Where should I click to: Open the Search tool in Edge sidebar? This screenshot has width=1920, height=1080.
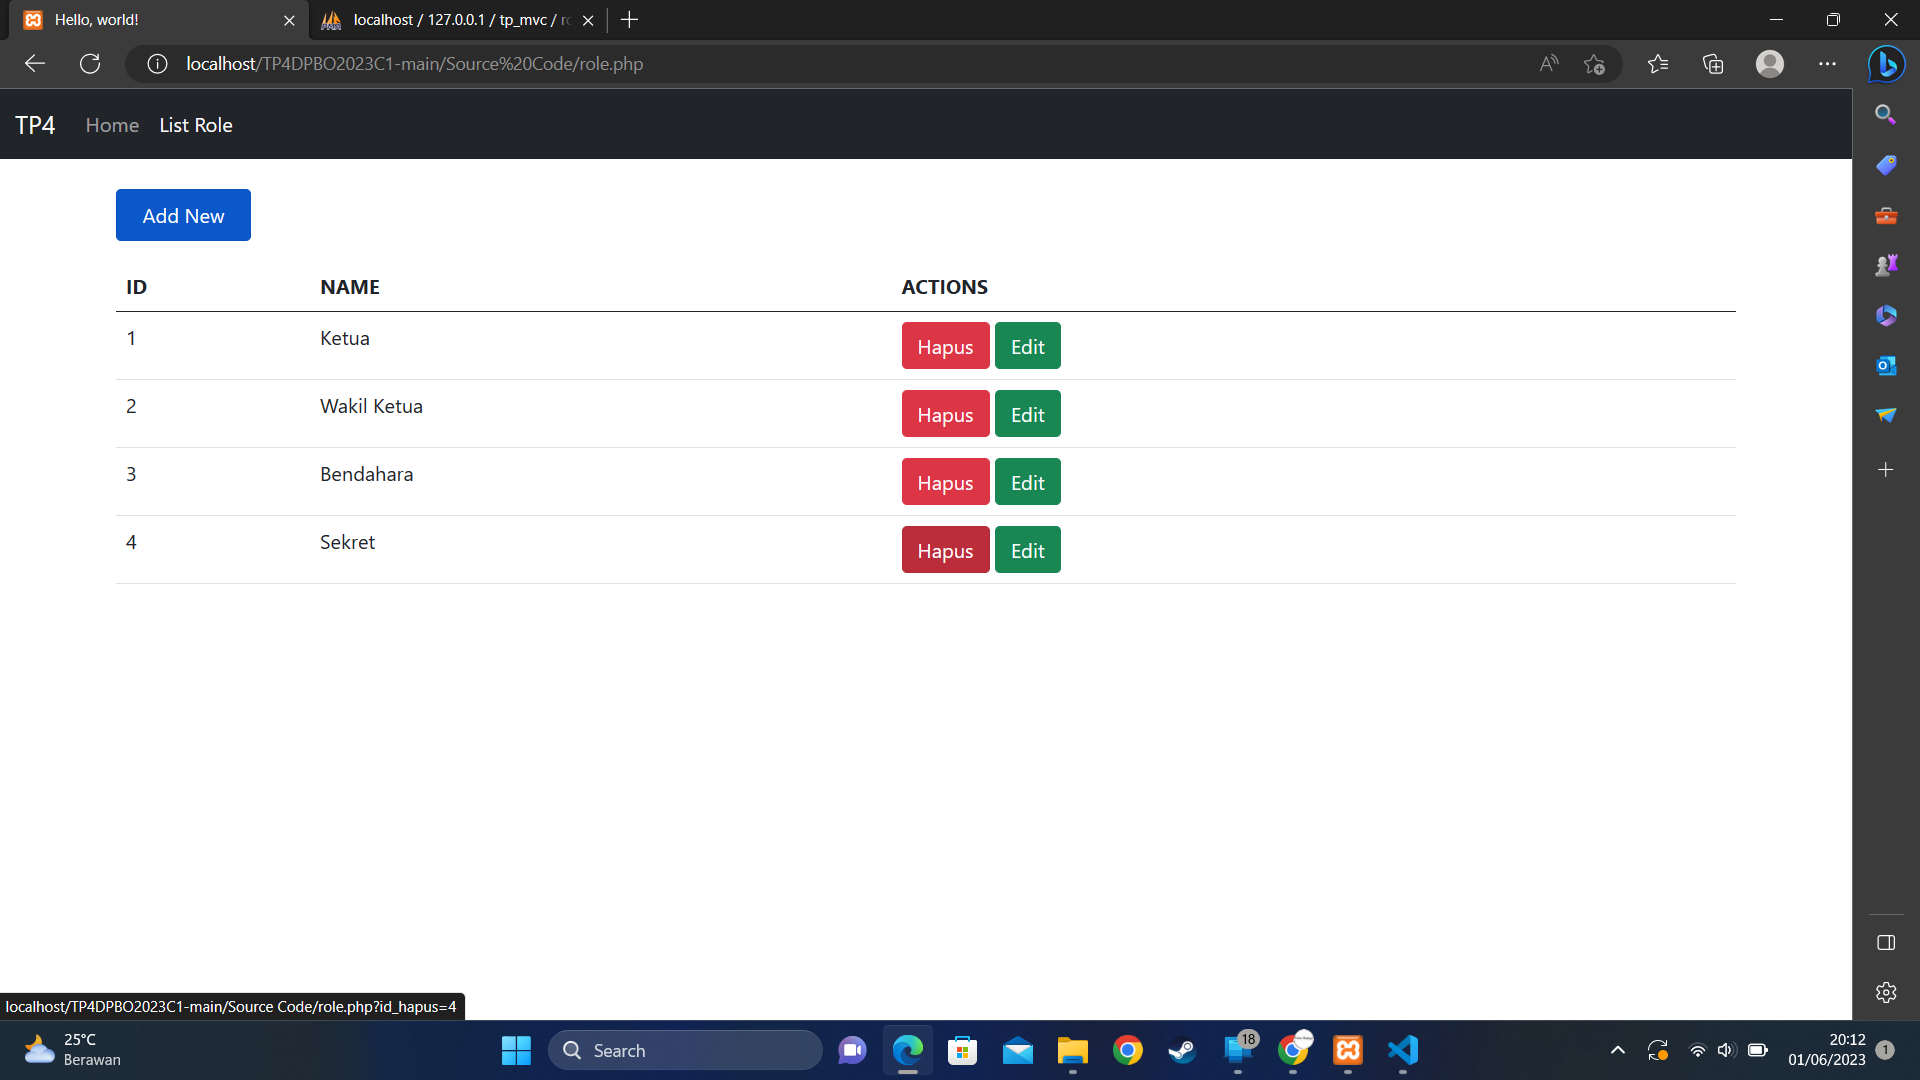[1886, 115]
